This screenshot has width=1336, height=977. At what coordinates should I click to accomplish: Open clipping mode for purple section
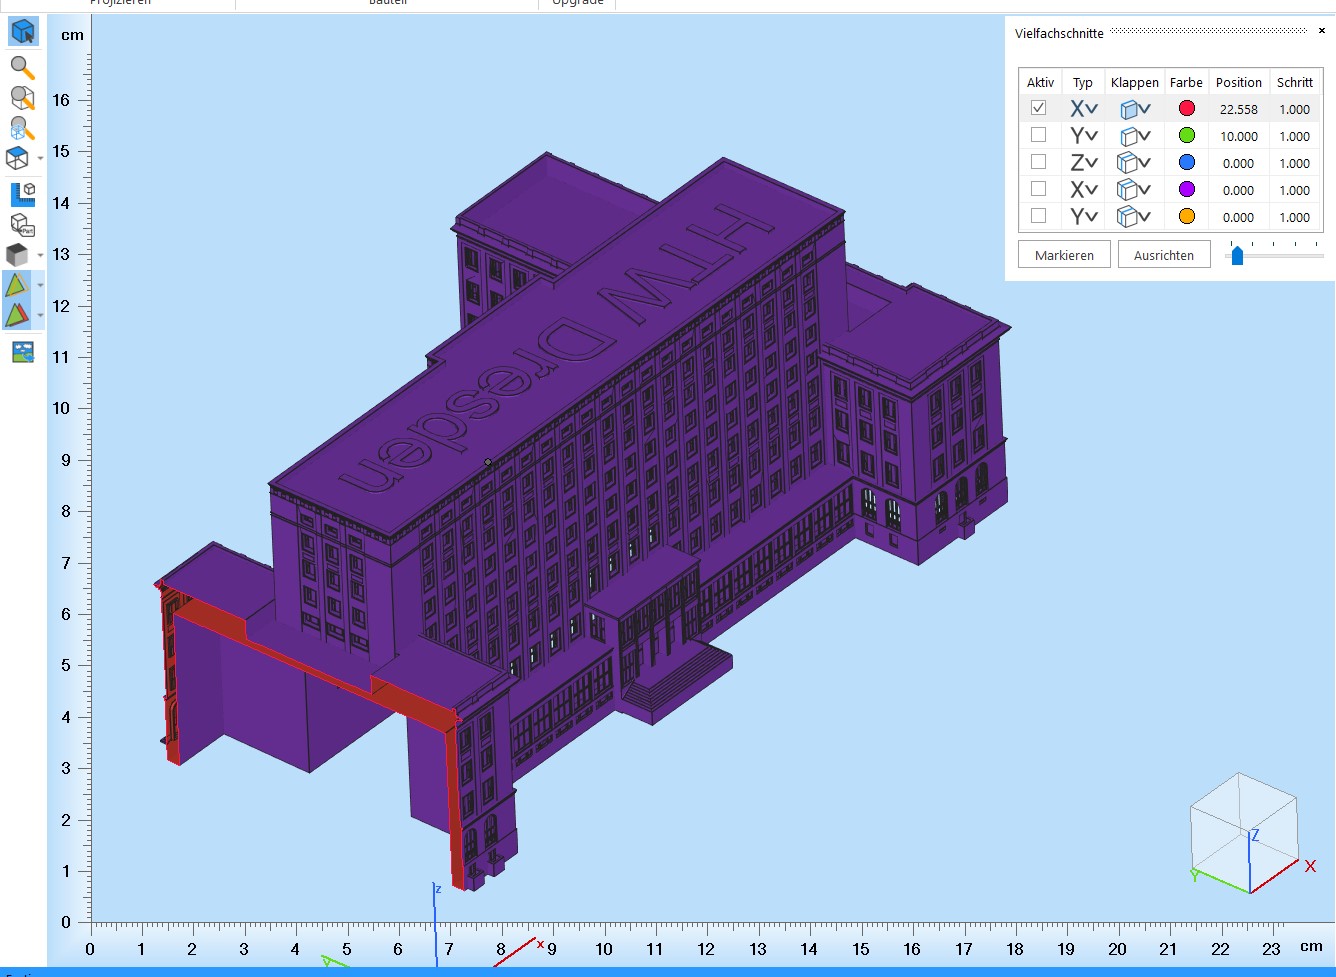click(1134, 190)
